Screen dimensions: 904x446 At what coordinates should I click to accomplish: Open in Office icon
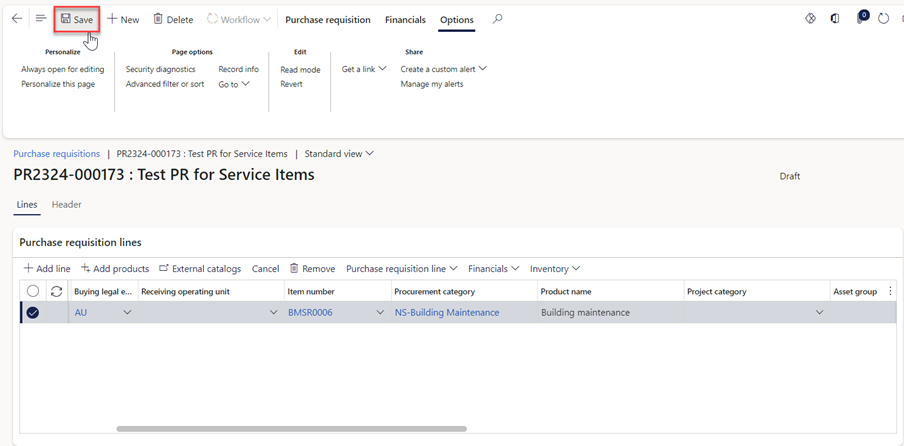tap(835, 18)
